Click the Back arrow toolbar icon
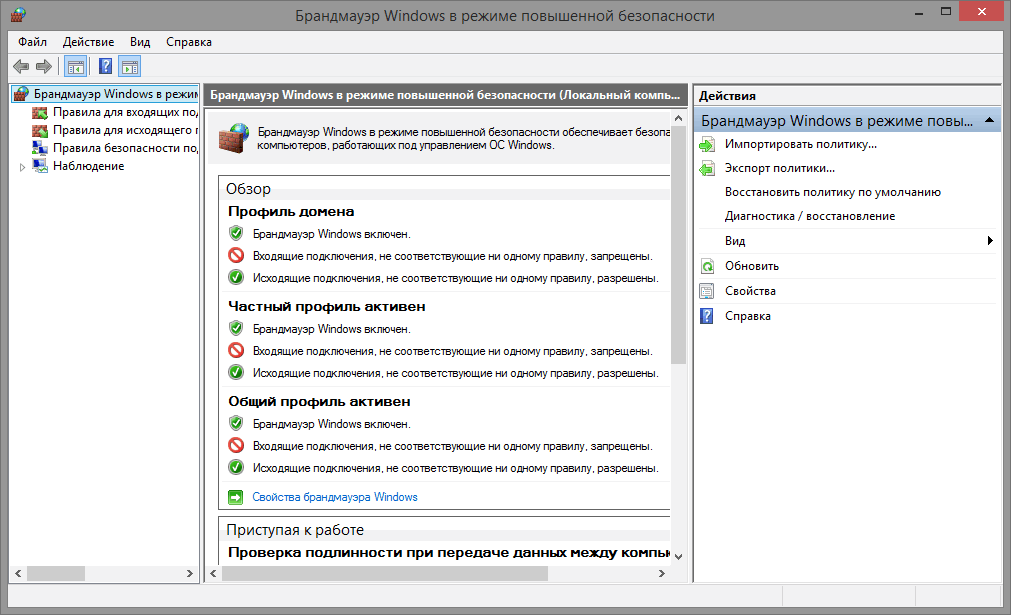 tap(21, 67)
